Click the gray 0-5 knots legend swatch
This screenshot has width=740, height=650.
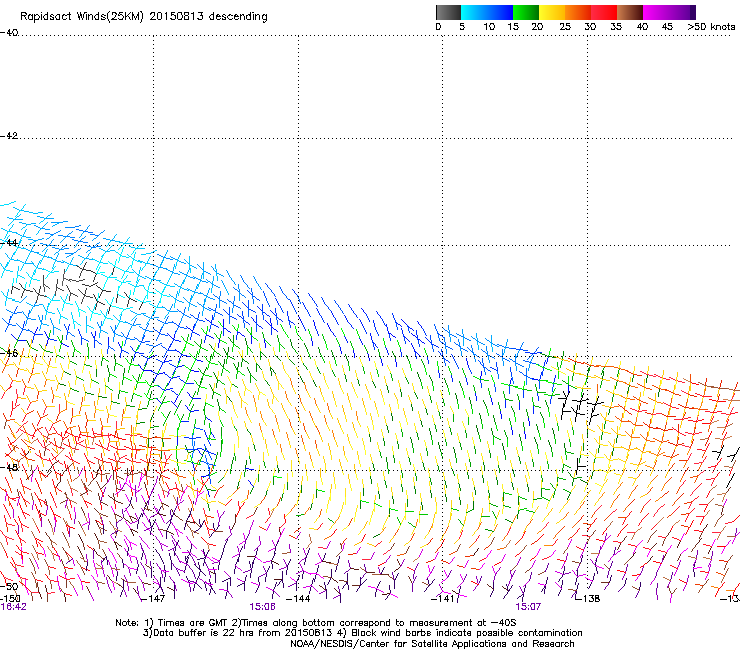[x=448, y=12]
